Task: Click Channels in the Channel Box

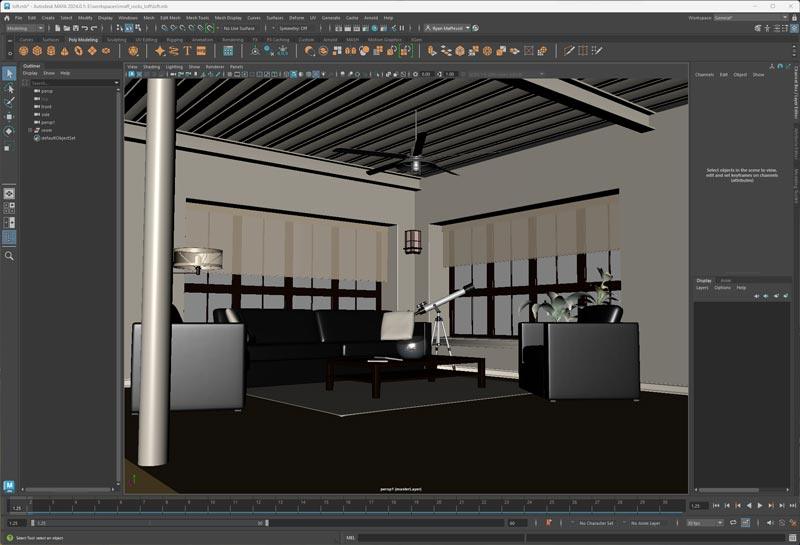Action: (x=704, y=74)
